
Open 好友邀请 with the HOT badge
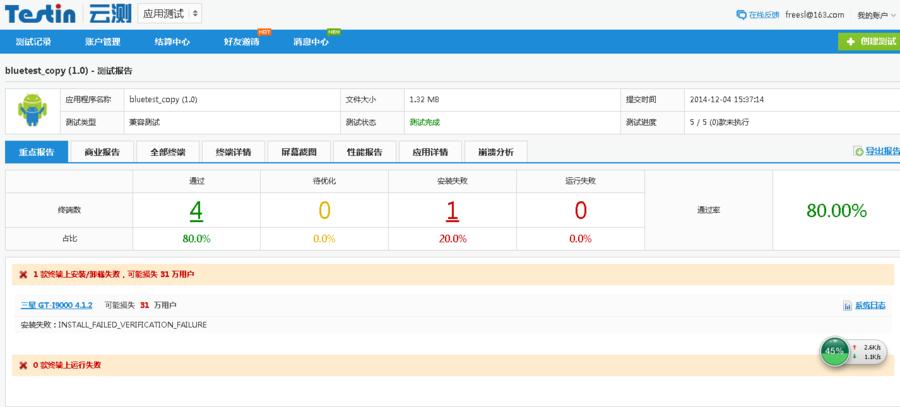tap(241, 42)
